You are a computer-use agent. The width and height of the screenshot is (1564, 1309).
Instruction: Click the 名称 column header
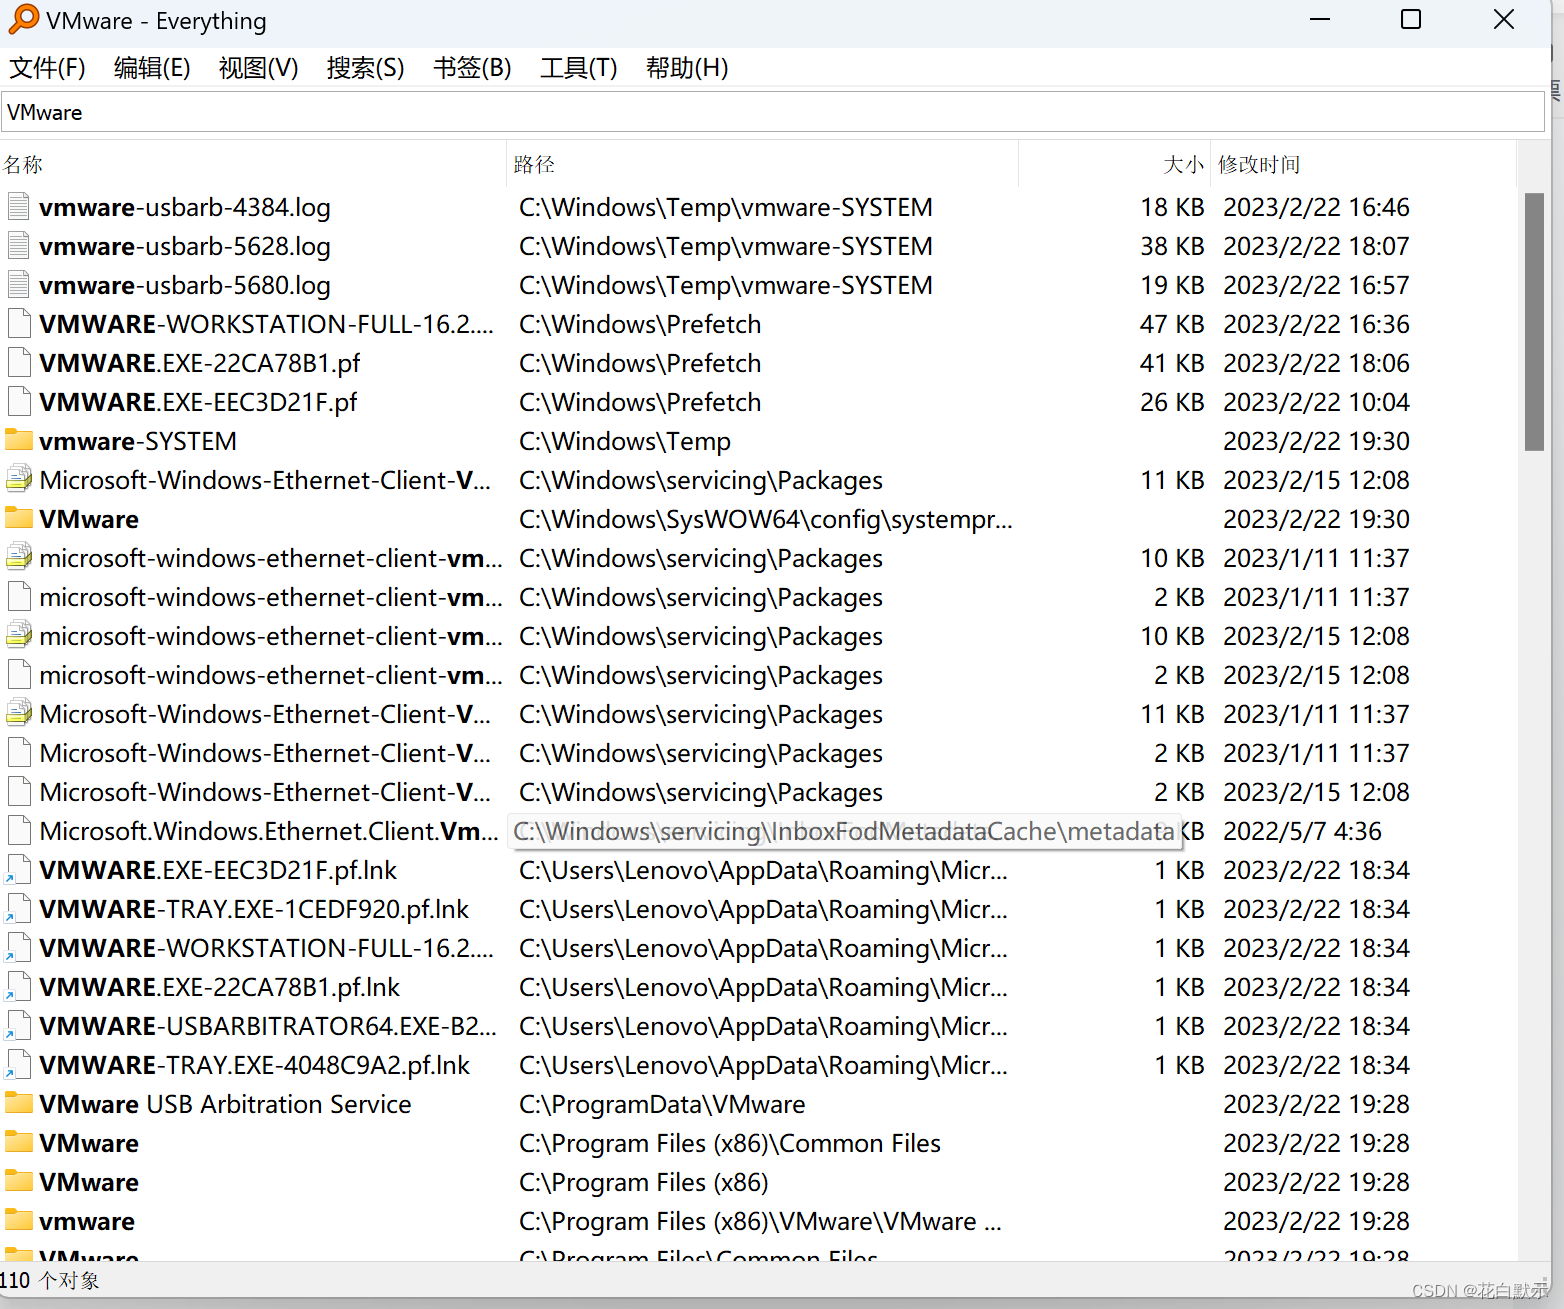24,163
